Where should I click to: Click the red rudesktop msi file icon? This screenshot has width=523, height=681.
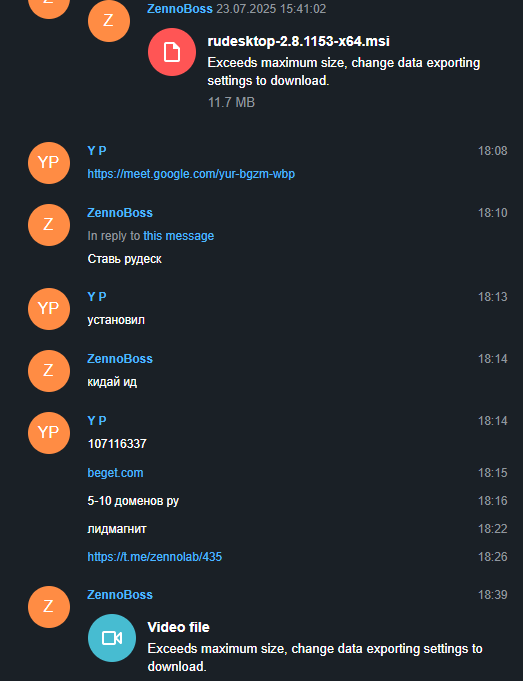click(172, 52)
